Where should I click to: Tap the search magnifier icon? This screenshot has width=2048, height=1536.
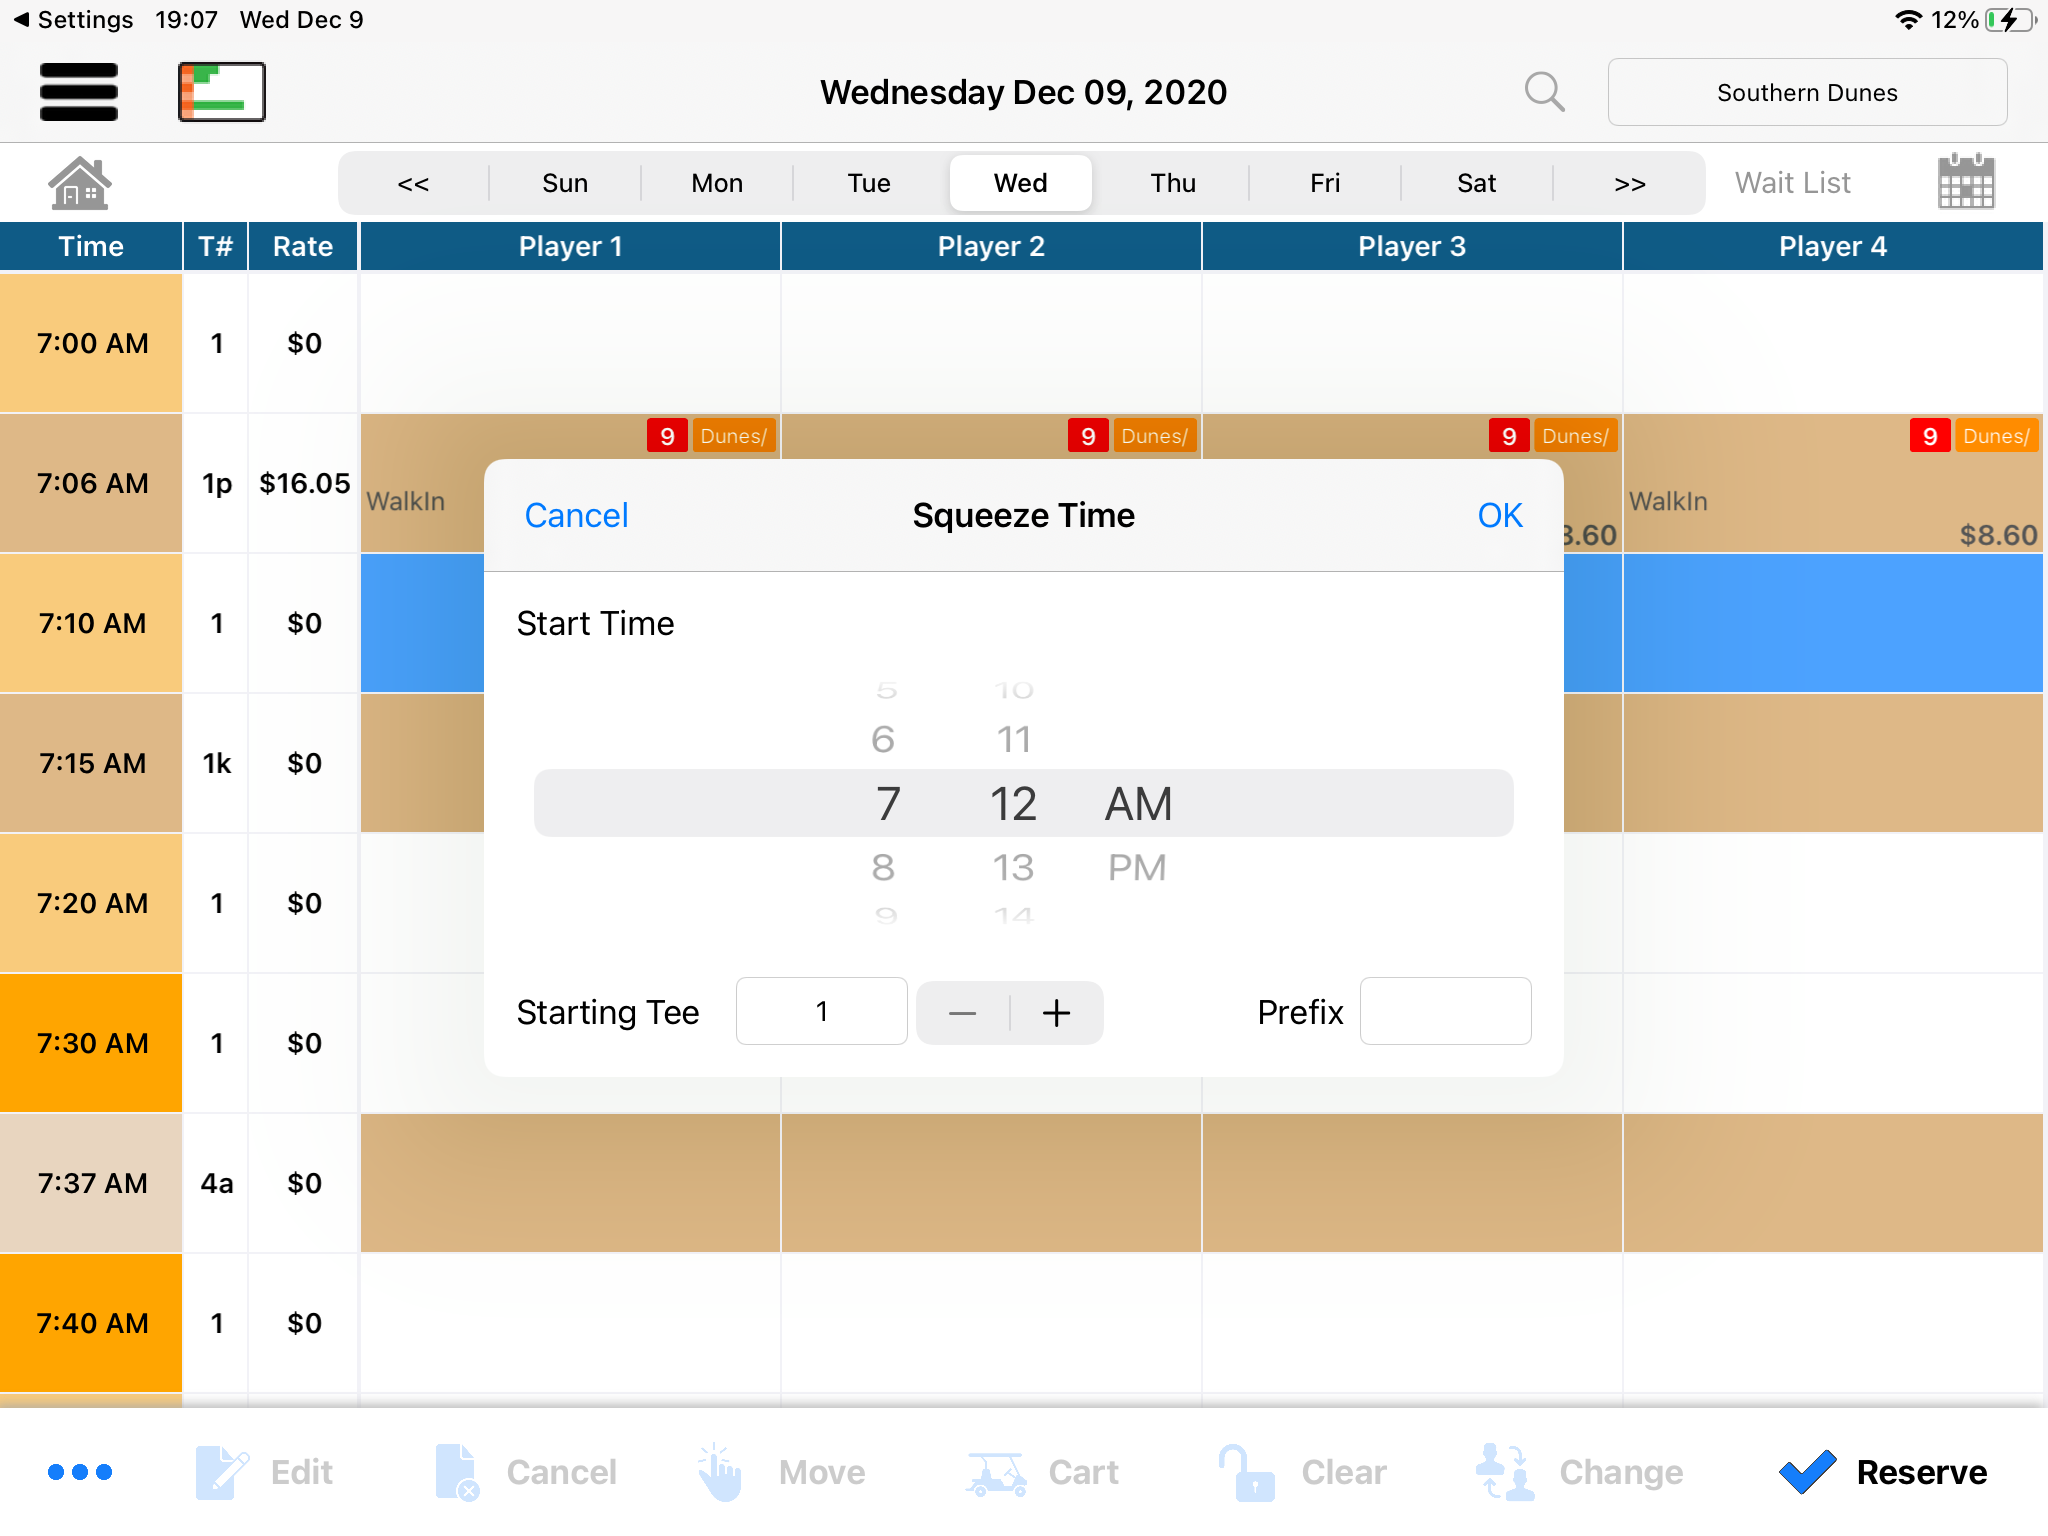(x=1544, y=92)
